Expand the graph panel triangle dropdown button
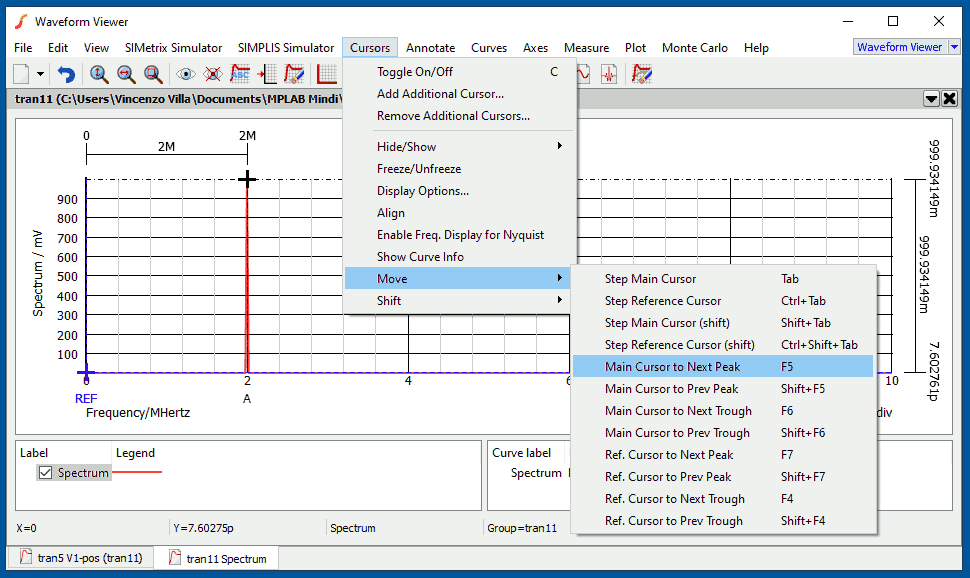Screen dimensions: 970x578 click(x=931, y=99)
